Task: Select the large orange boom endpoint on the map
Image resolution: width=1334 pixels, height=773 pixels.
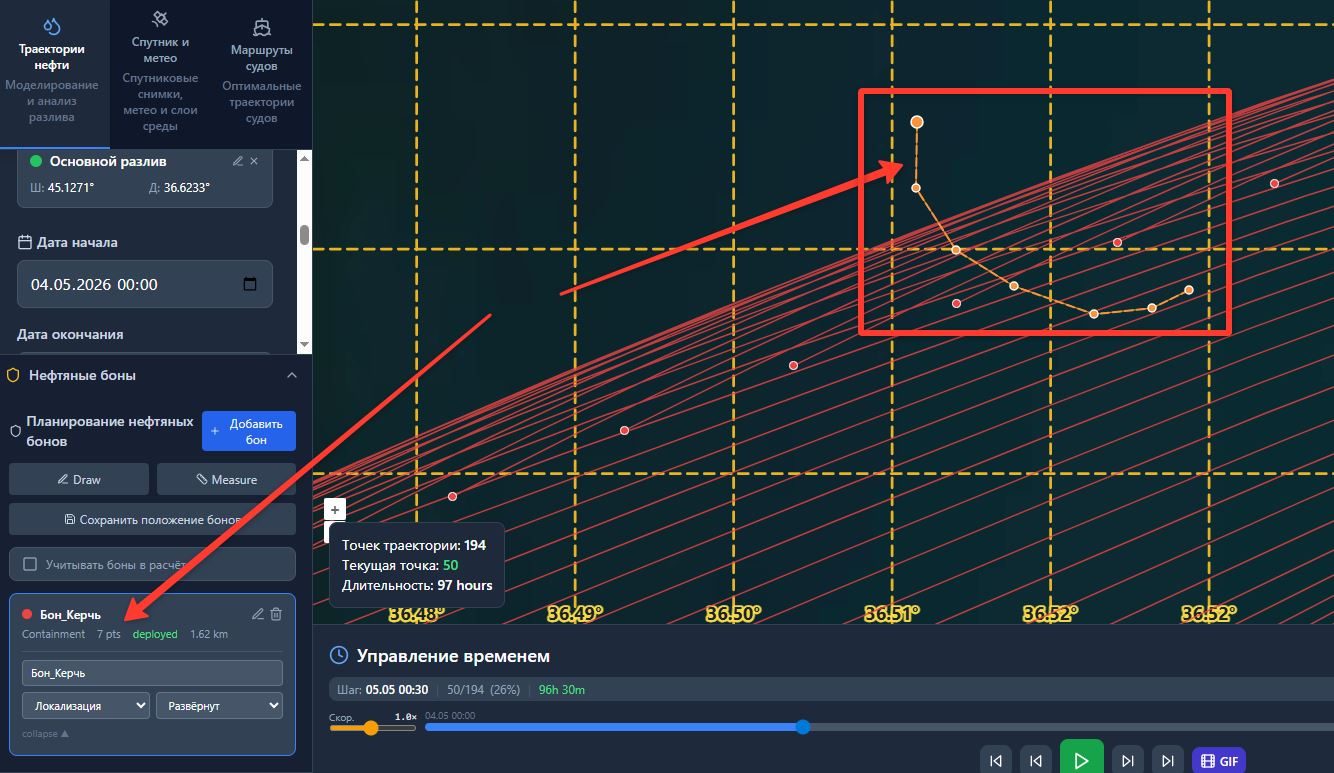Action: pyautogui.click(x=917, y=122)
